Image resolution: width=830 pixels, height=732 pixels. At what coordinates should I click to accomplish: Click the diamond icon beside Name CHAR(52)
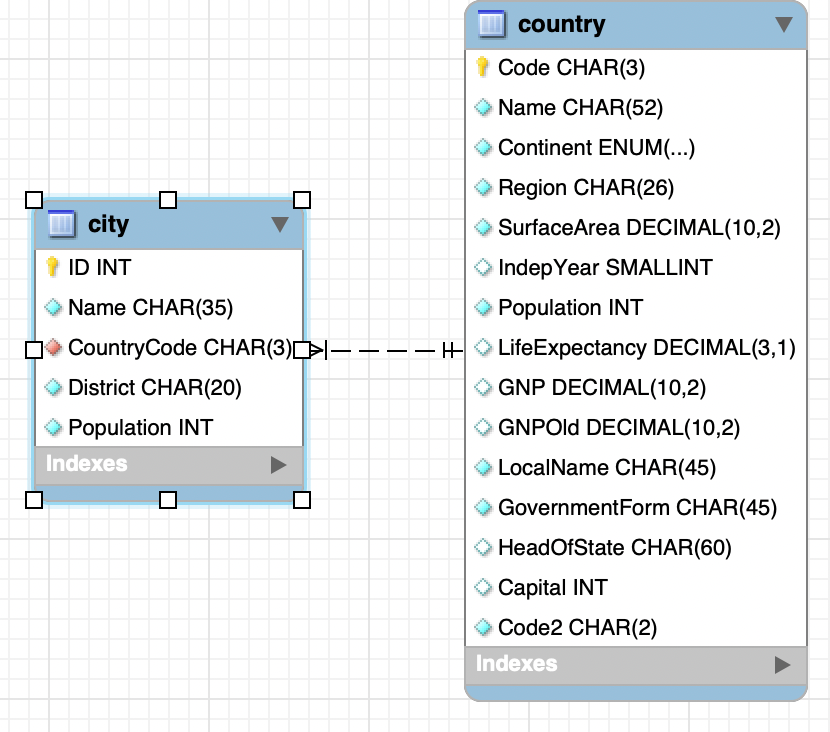click(483, 107)
